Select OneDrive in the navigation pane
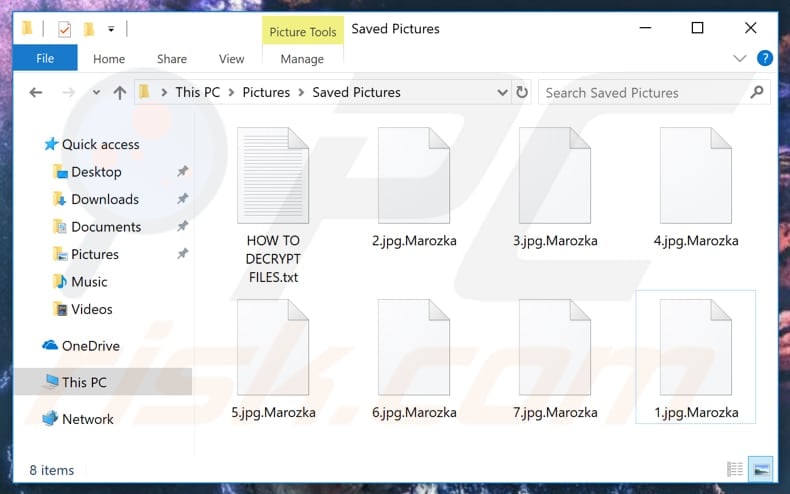This screenshot has height=494, width=790. pyautogui.click(x=90, y=346)
